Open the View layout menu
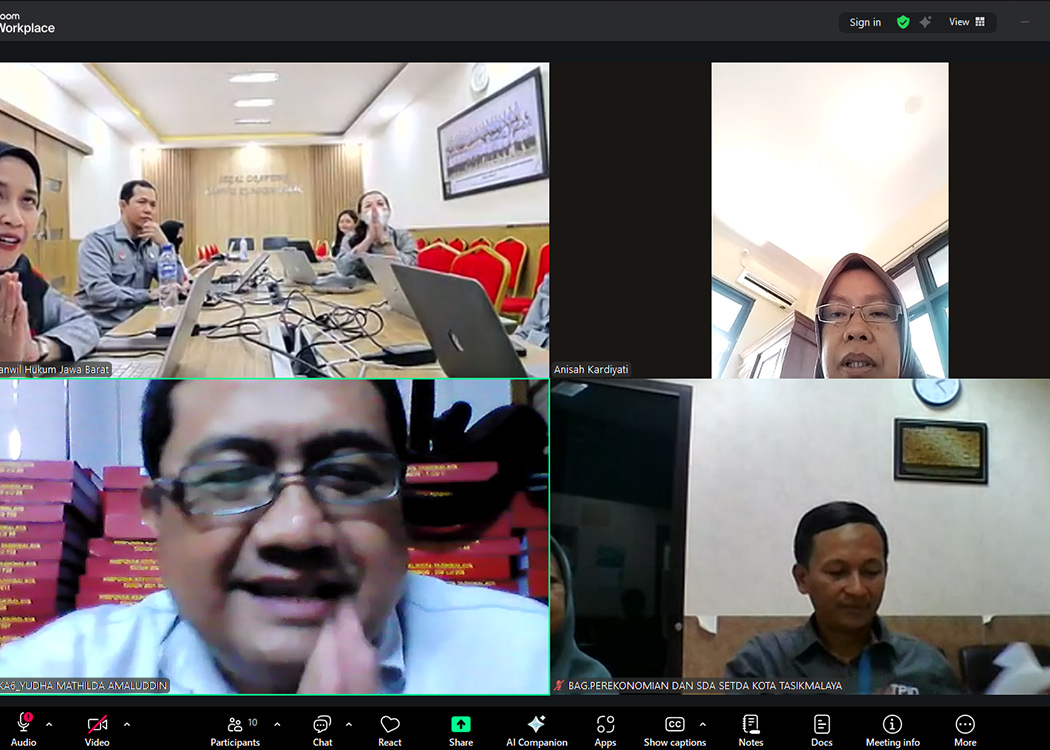 966,22
